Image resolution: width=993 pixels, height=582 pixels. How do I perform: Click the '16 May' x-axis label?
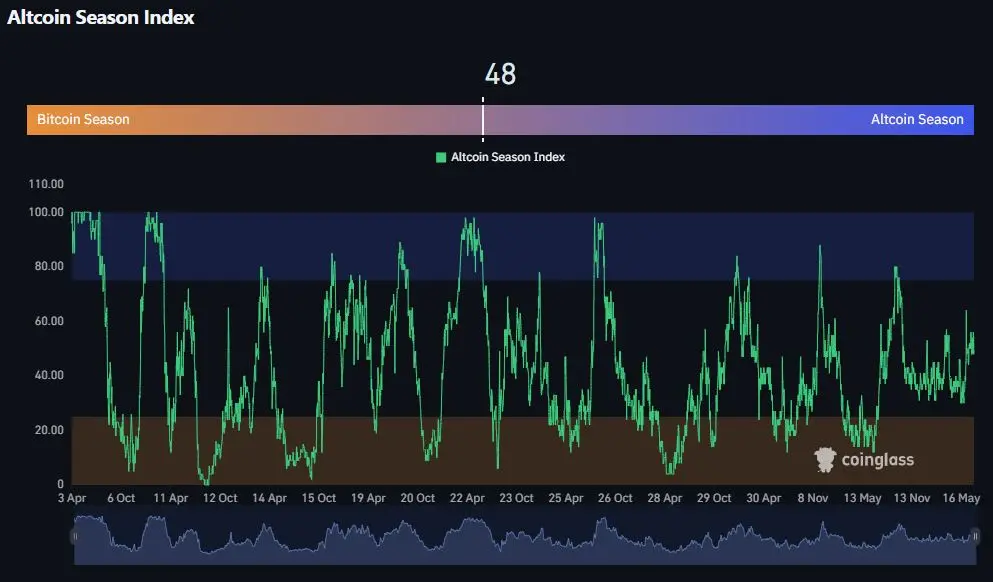[x=961, y=498]
